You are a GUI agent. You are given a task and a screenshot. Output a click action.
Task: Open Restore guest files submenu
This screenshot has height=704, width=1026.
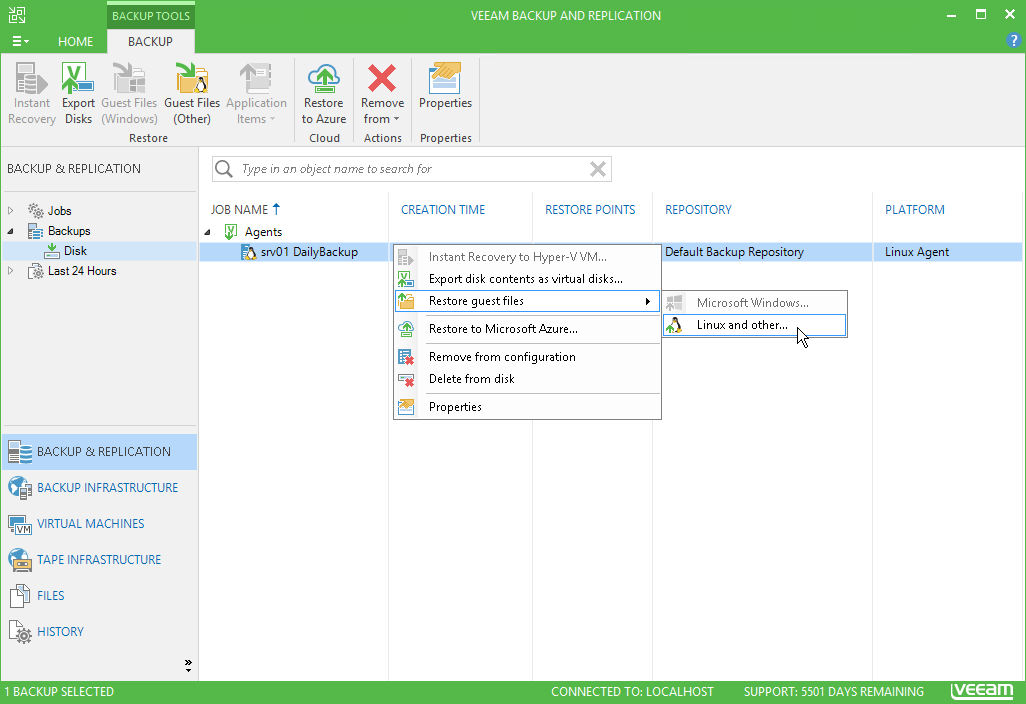[x=527, y=301]
